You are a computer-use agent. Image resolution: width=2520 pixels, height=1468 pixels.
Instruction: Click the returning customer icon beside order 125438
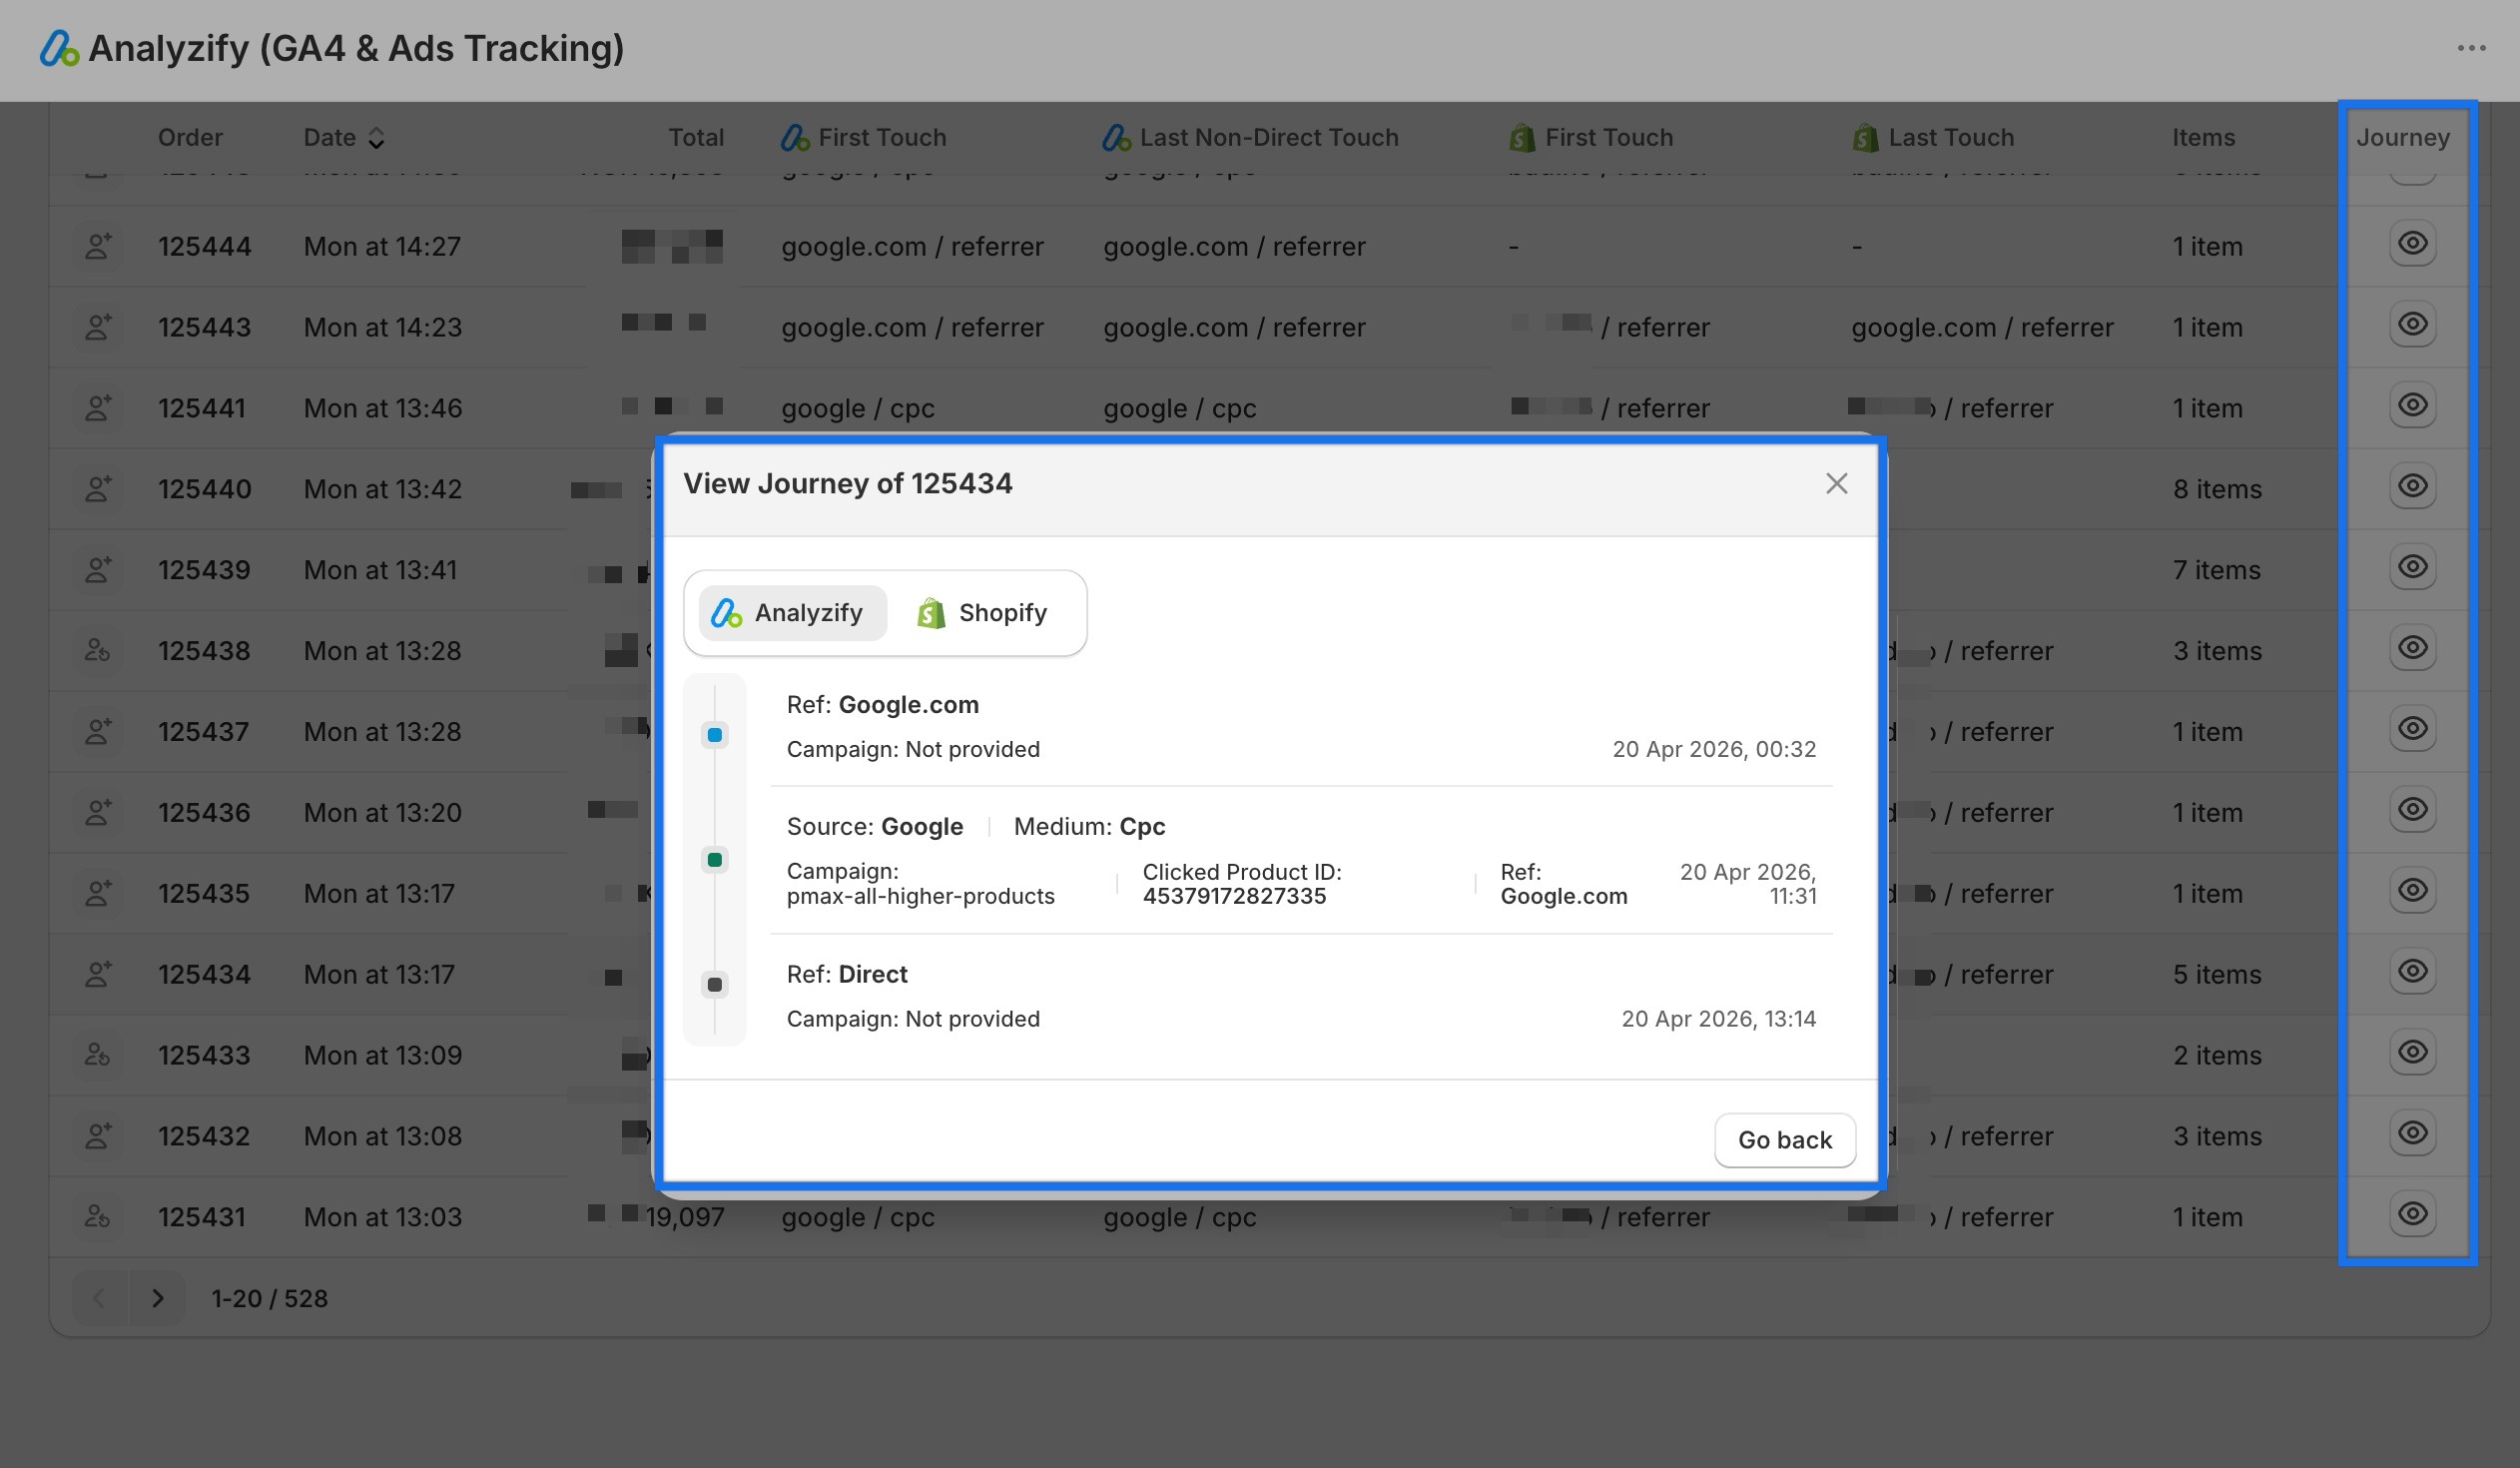pyautogui.click(x=97, y=650)
